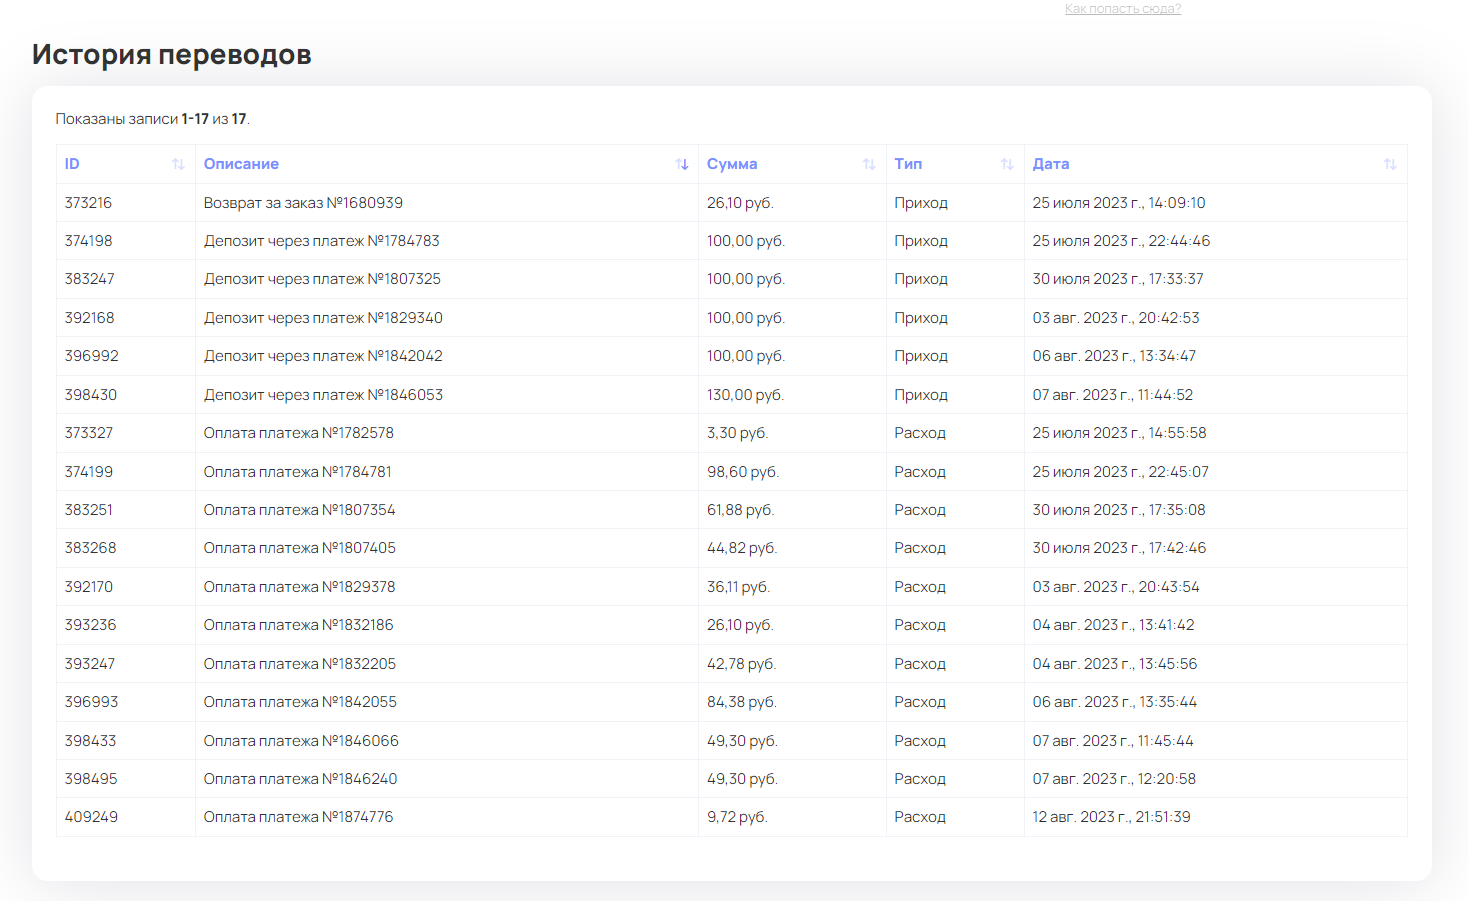
Task: Click the Сумма column header text
Action: (x=732, y=164)
